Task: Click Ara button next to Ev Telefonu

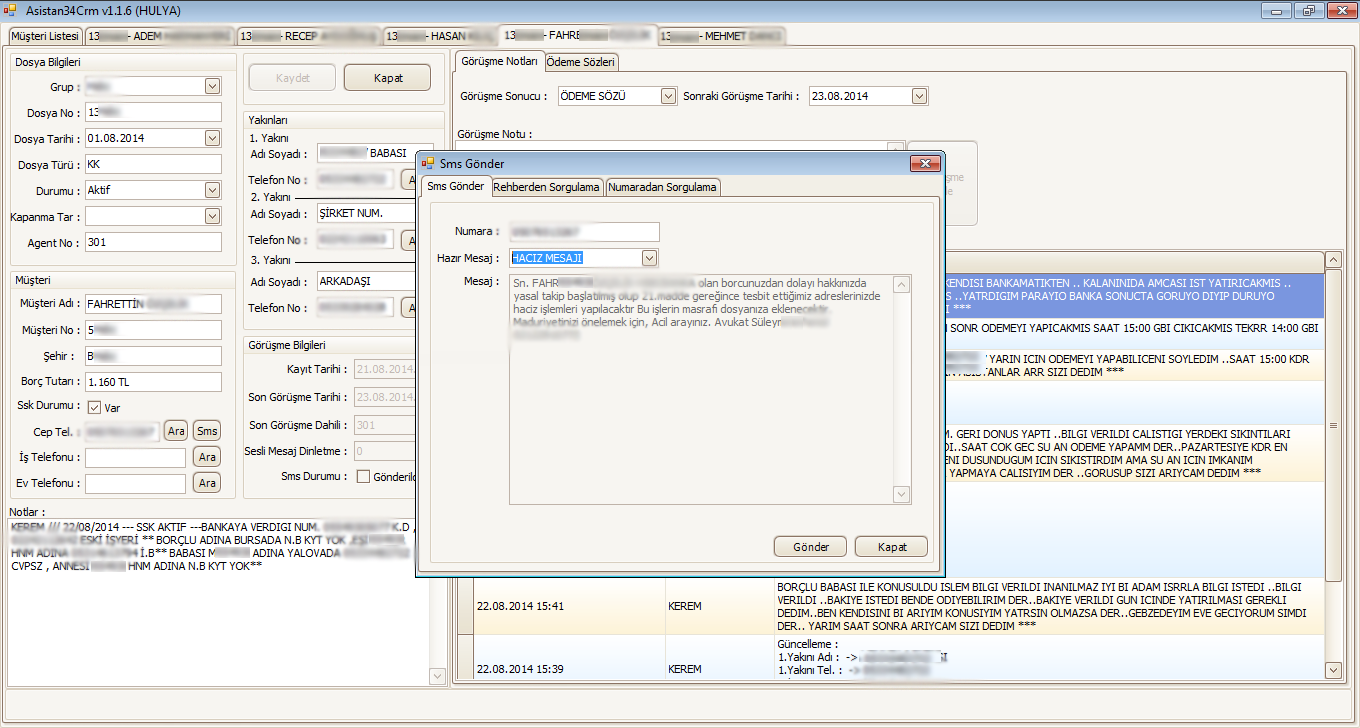Action: click(207, 483)
